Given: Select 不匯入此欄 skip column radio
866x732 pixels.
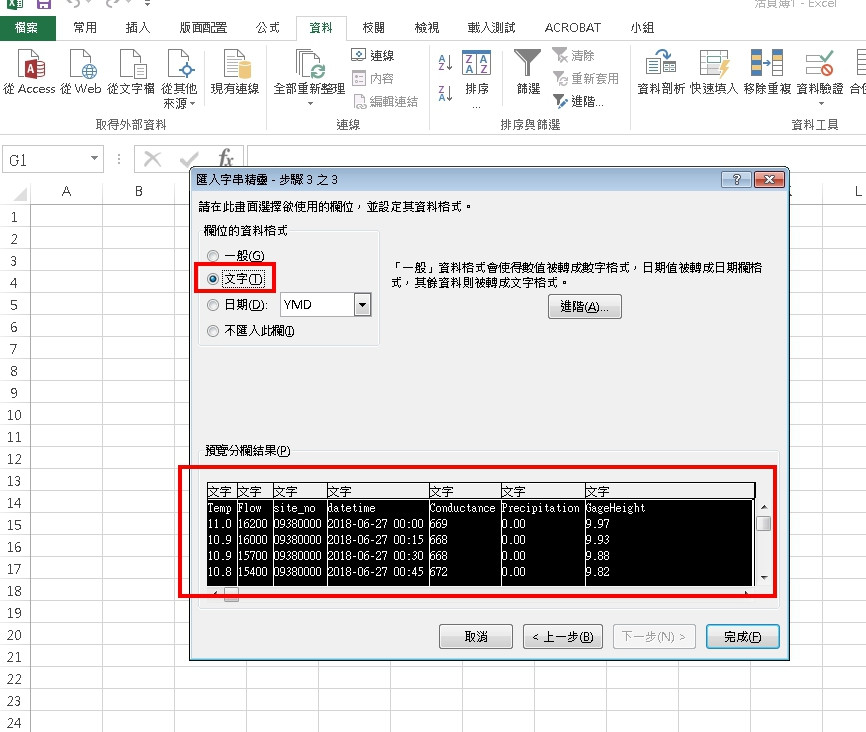Looking at the screenshot, I should (x=213, y=331).
